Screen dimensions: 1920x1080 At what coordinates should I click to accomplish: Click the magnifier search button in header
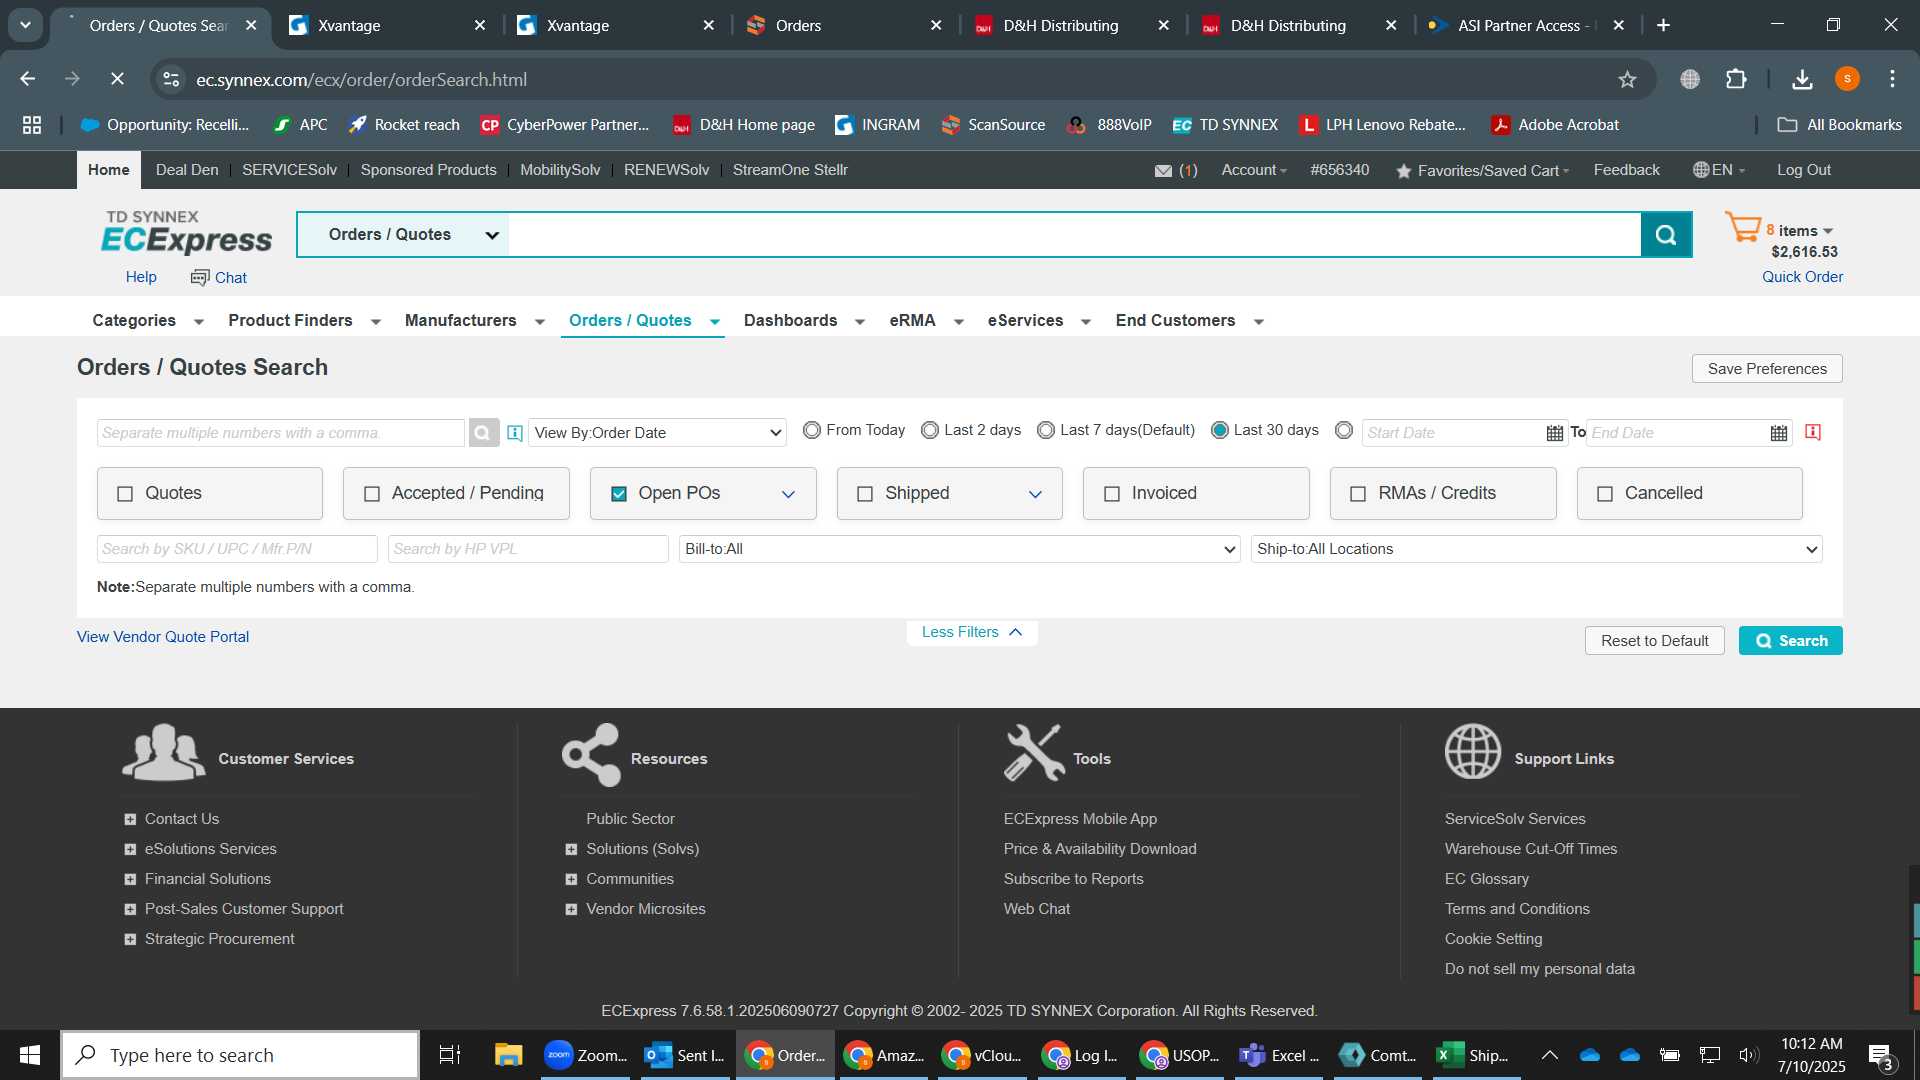(x=1666, y=235)
